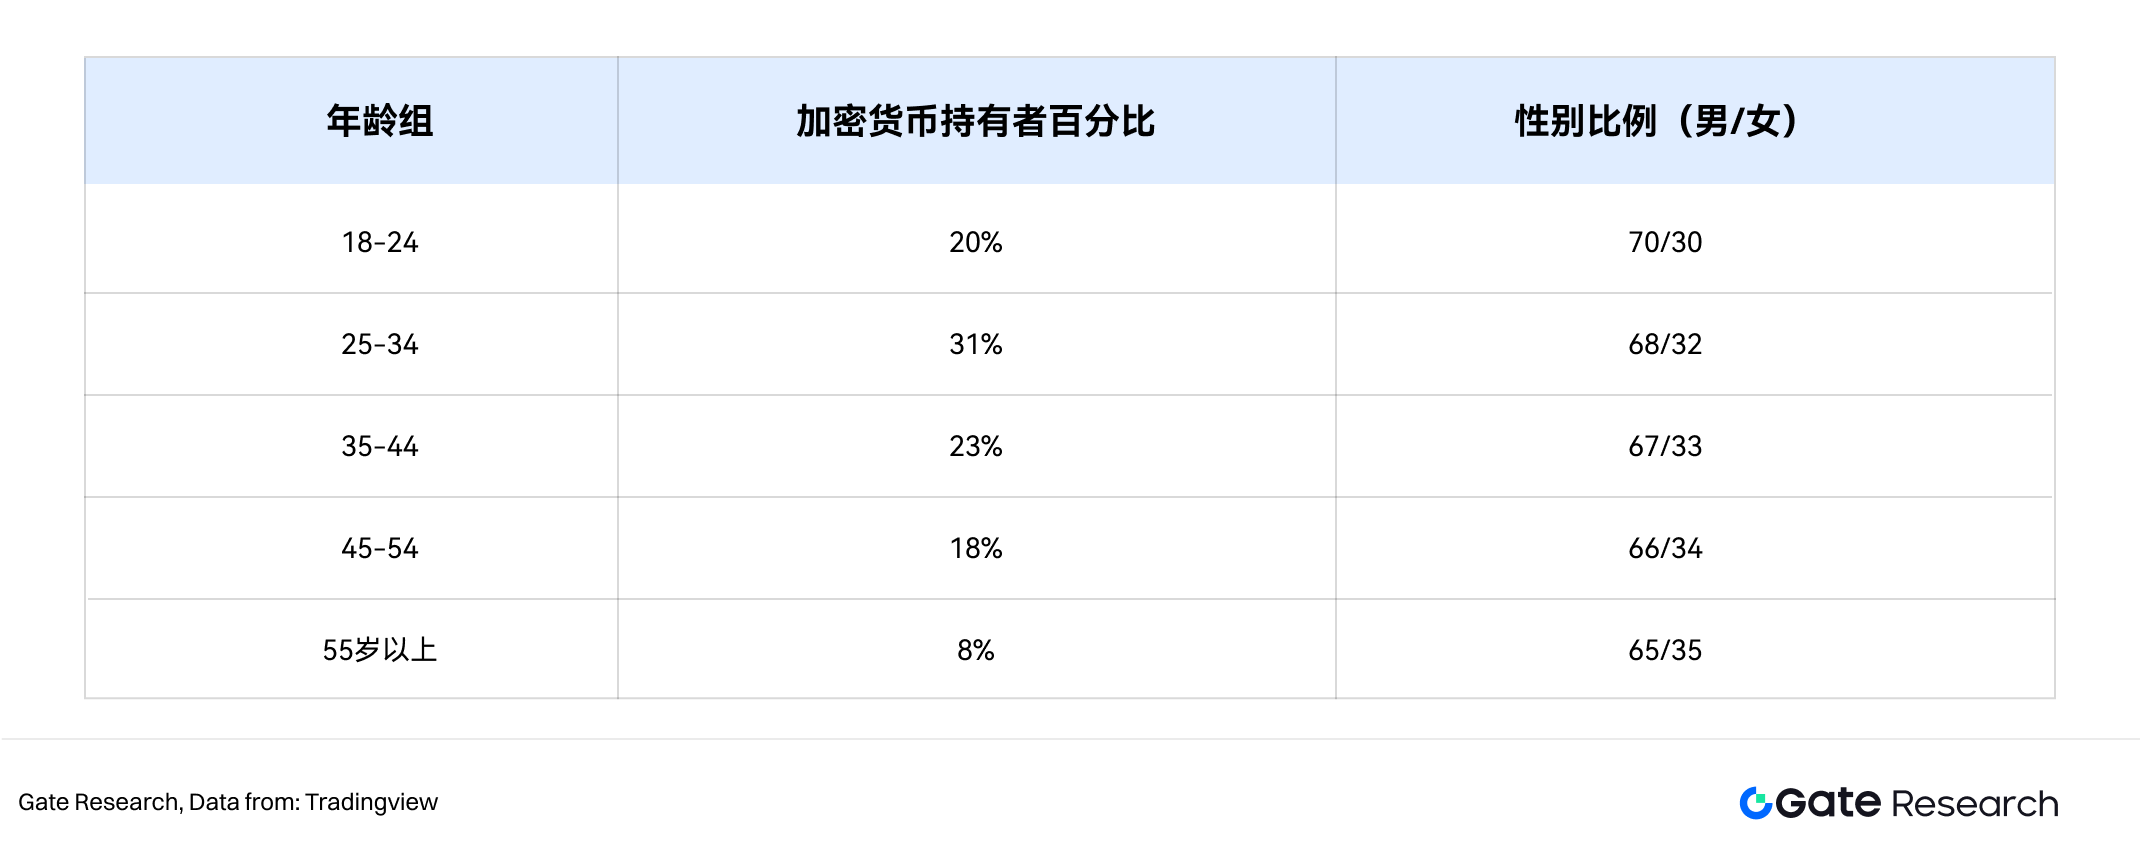Viewport: 2140px width, 868px height.
Task: Select the 年龄组 column header
Action: point(380,121)
